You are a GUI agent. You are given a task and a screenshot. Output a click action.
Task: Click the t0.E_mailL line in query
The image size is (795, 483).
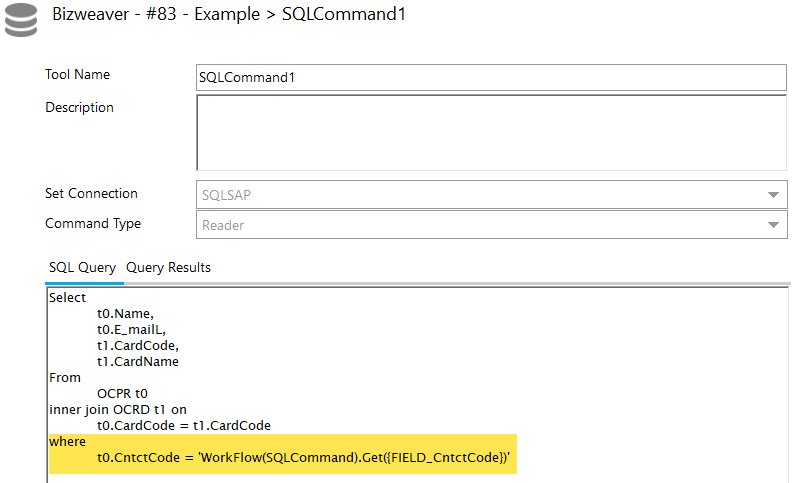point(131,330)
